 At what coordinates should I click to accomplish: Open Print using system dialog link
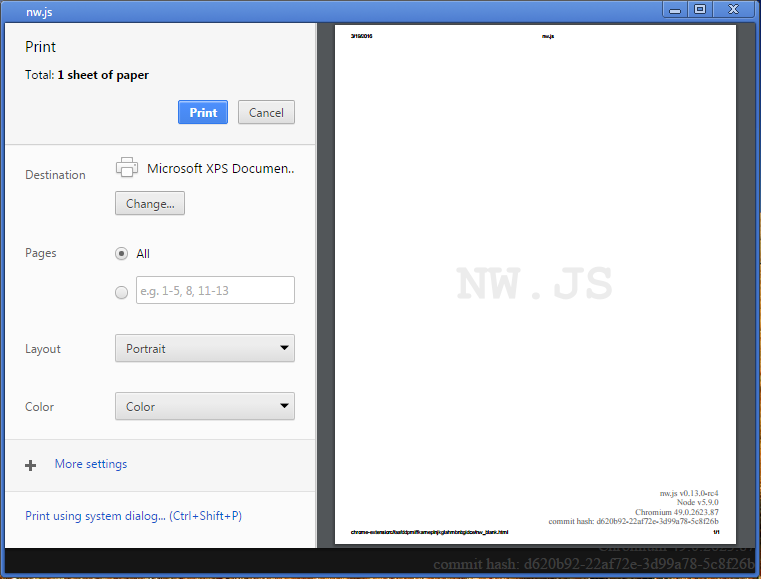point(133,516)
